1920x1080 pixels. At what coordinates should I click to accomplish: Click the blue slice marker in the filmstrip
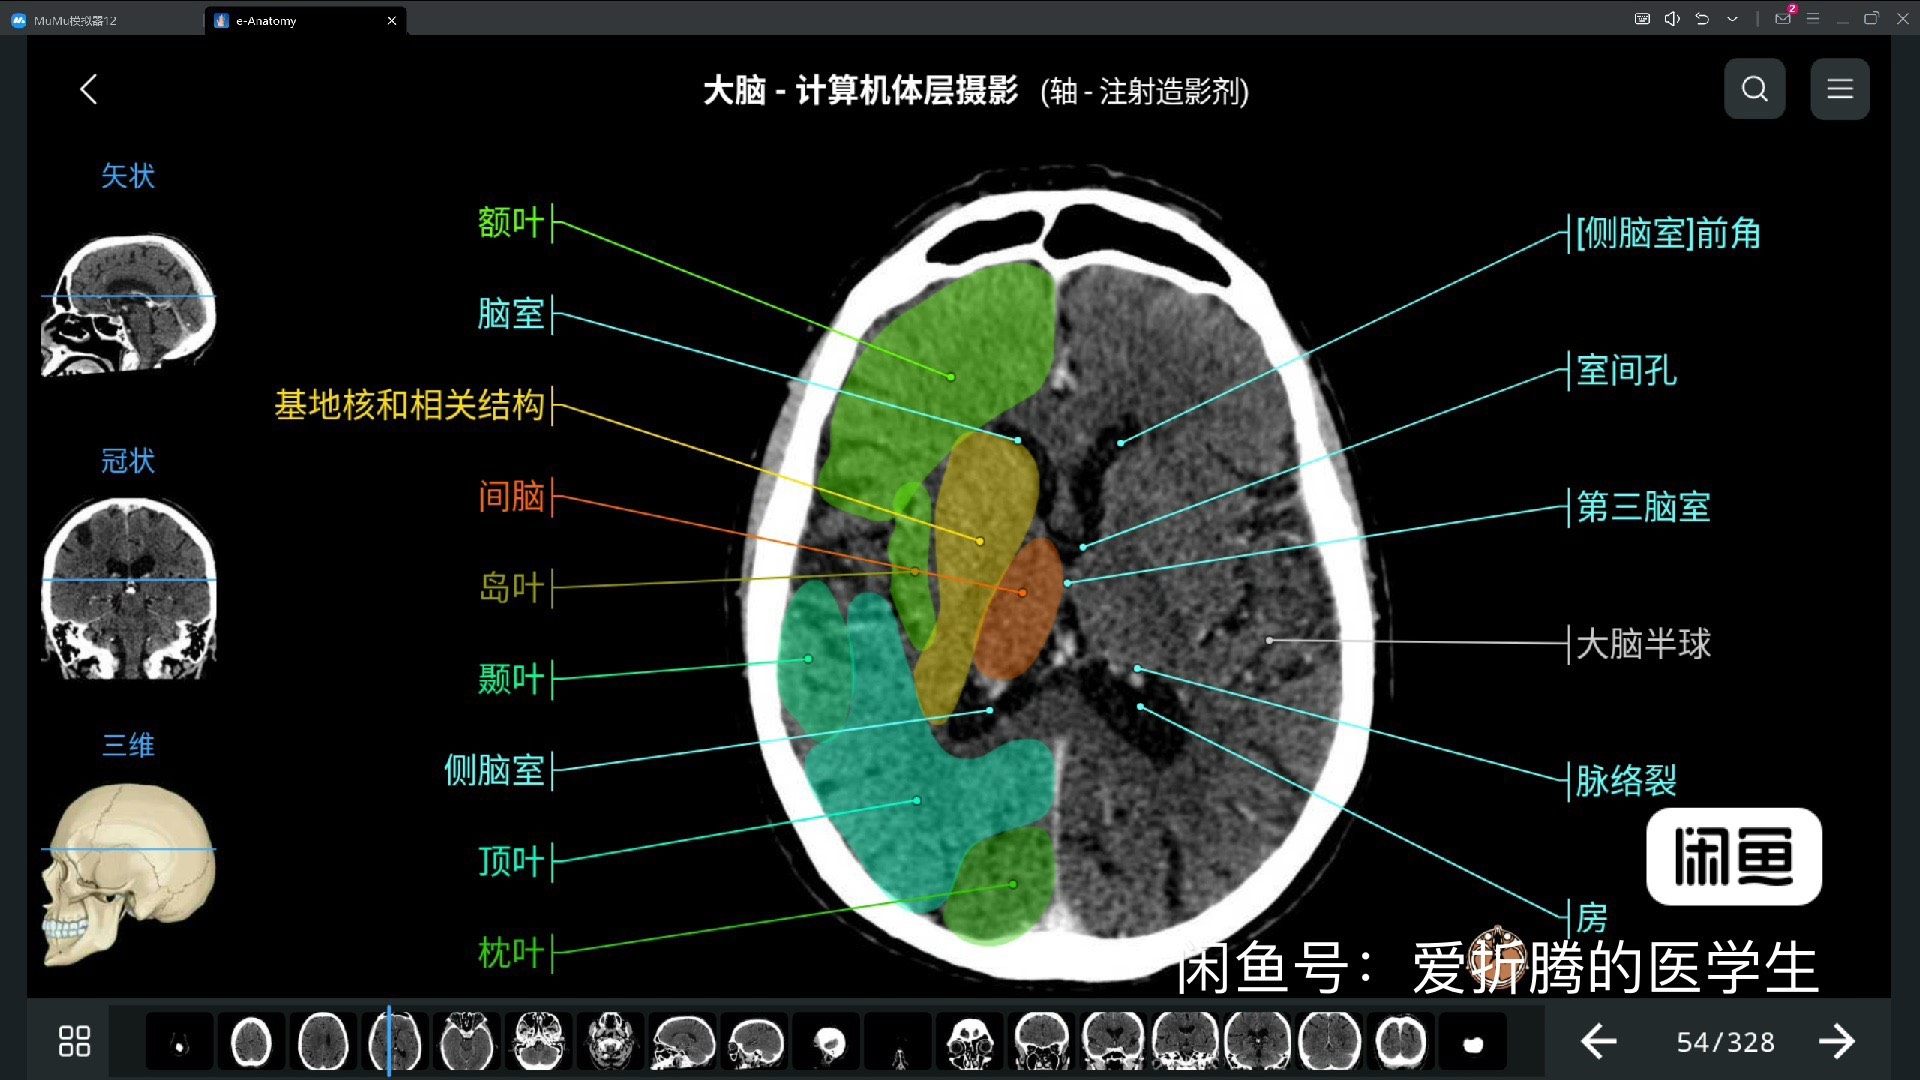(x=389, y=1041)
